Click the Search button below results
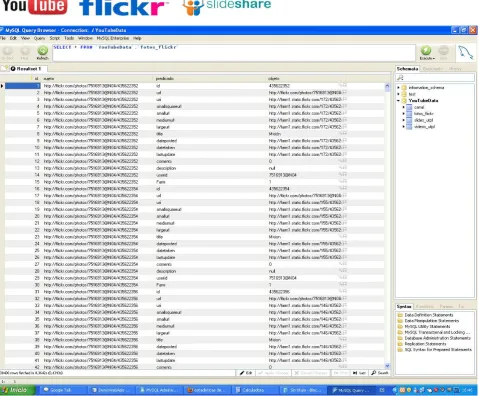Screen dimensions: 479x396 pyautogui.click(x=380, y=373)
